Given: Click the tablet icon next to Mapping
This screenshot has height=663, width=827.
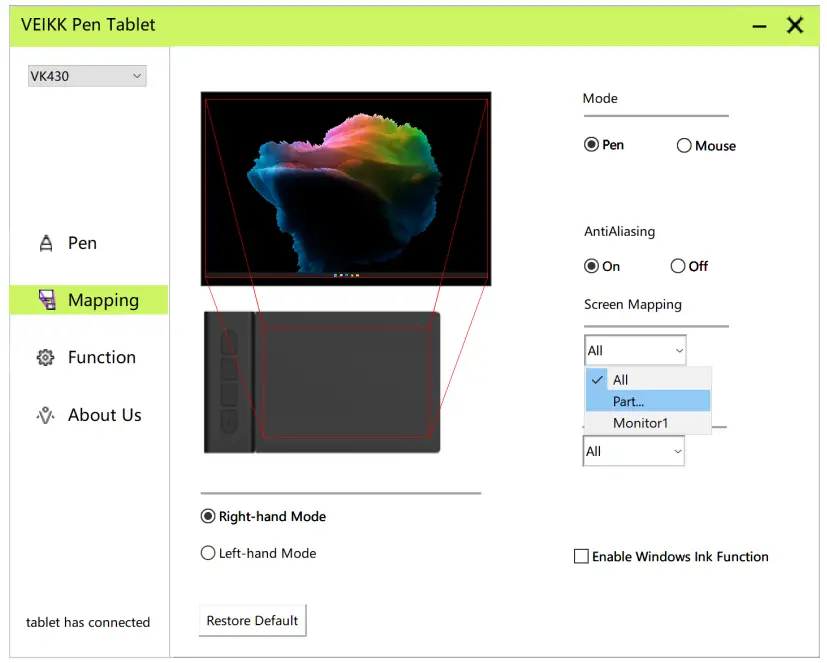Looking at the screenshot, I should pyautogui.click(x=49, y=299).
